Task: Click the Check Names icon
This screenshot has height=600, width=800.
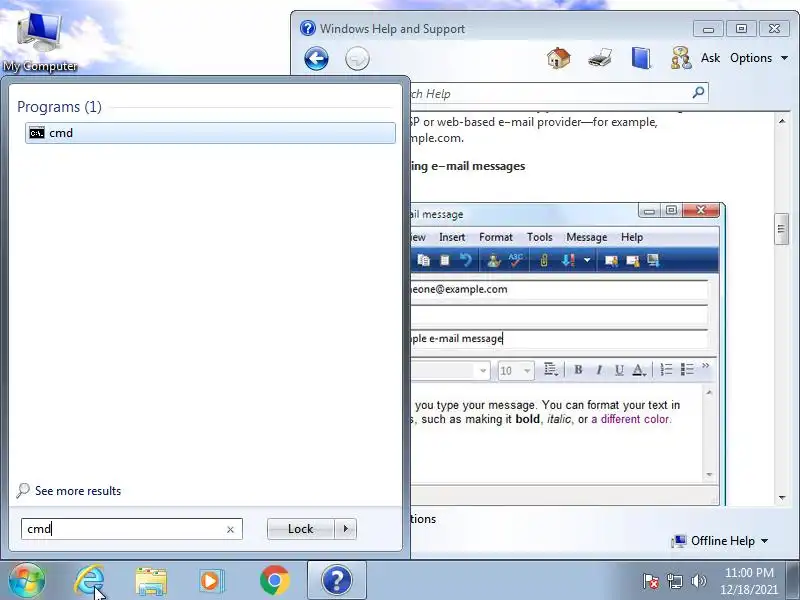Action: pyautogui.click(x=493, y=260)
